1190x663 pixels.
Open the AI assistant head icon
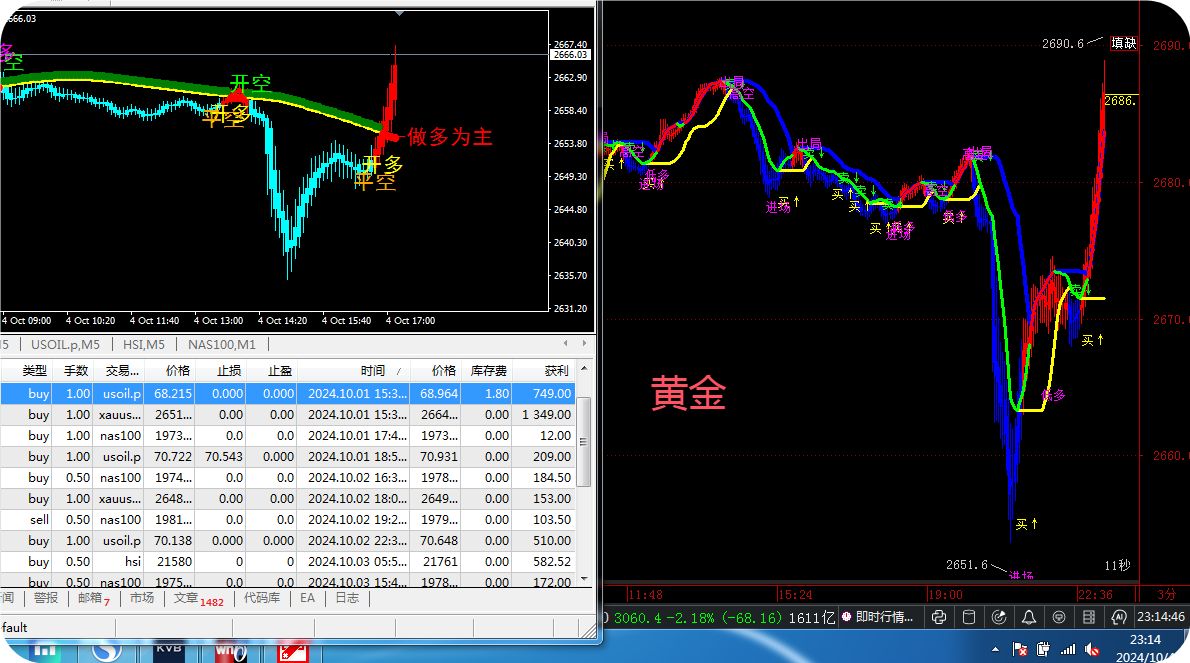[1119, 617]
